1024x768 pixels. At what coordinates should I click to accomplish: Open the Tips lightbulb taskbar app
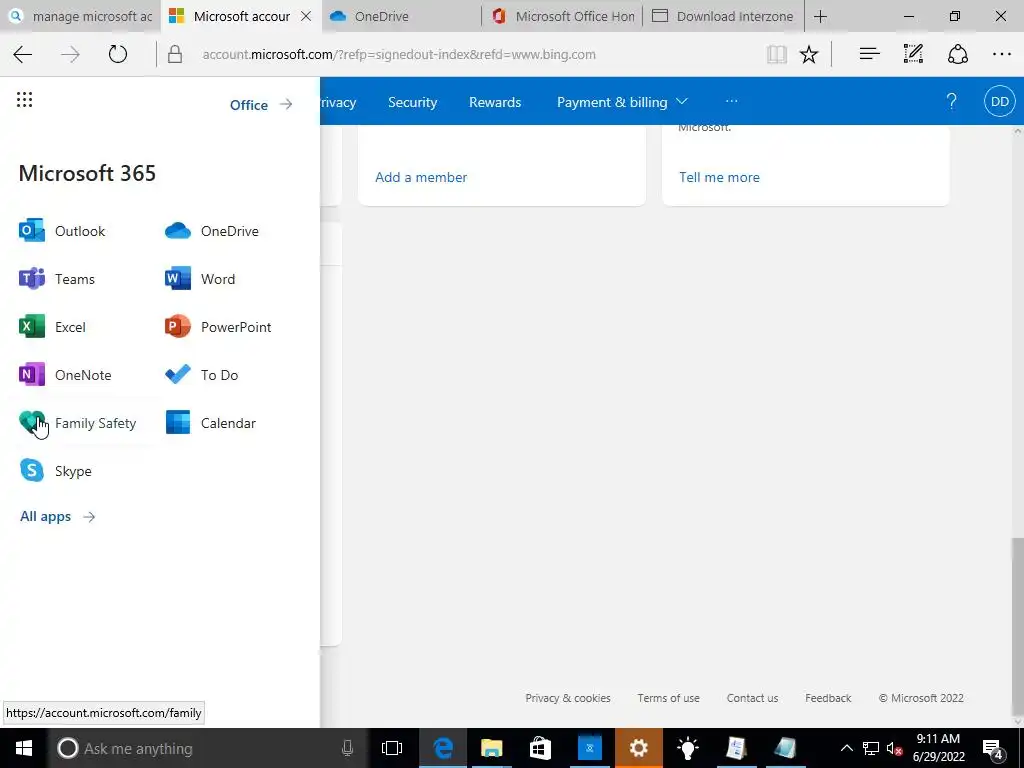pyautogui.click(x=687, y=748)
